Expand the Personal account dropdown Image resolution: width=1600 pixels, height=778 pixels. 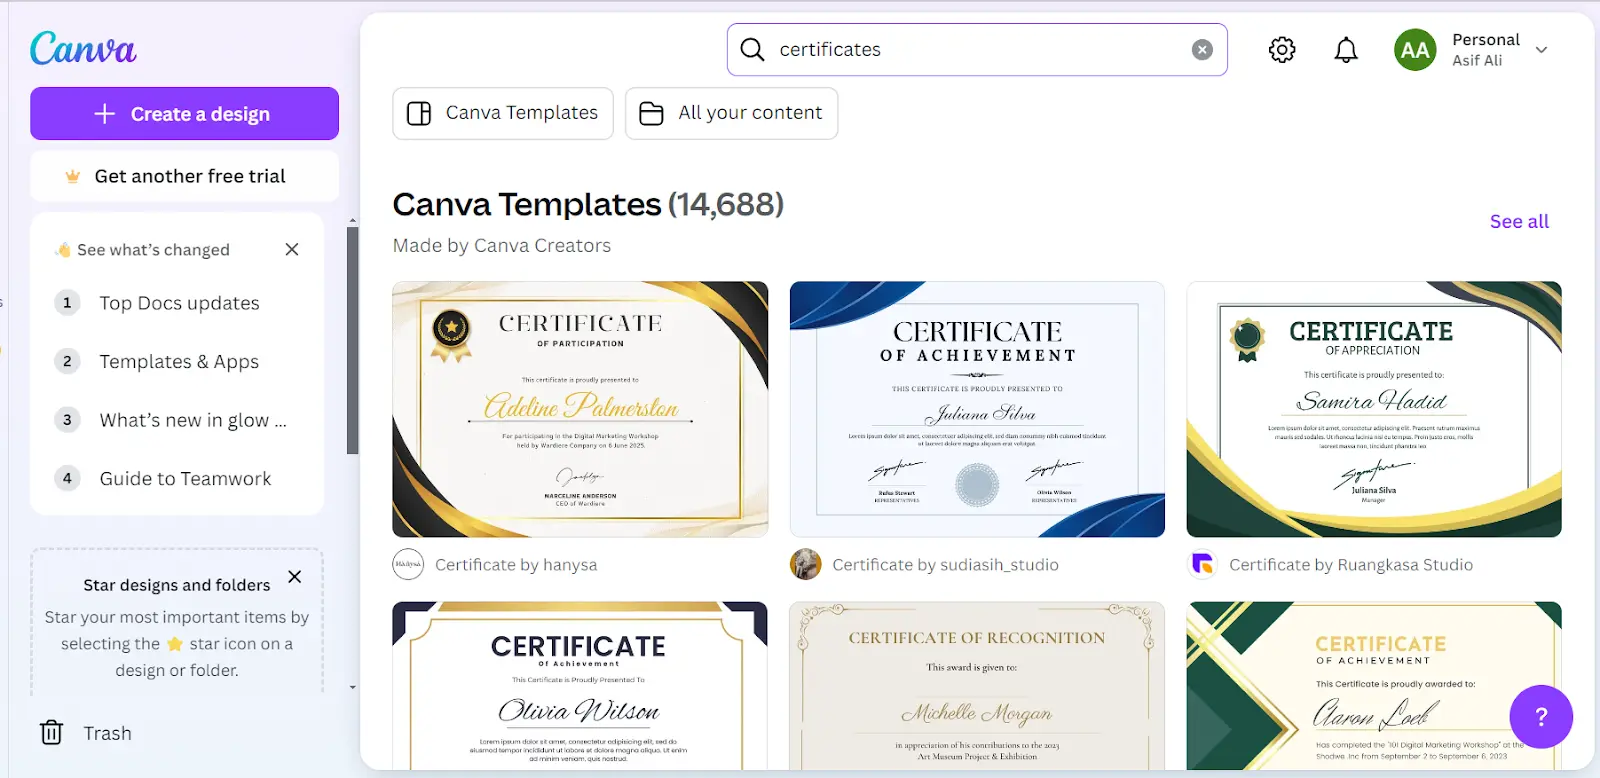(1541, 50)
